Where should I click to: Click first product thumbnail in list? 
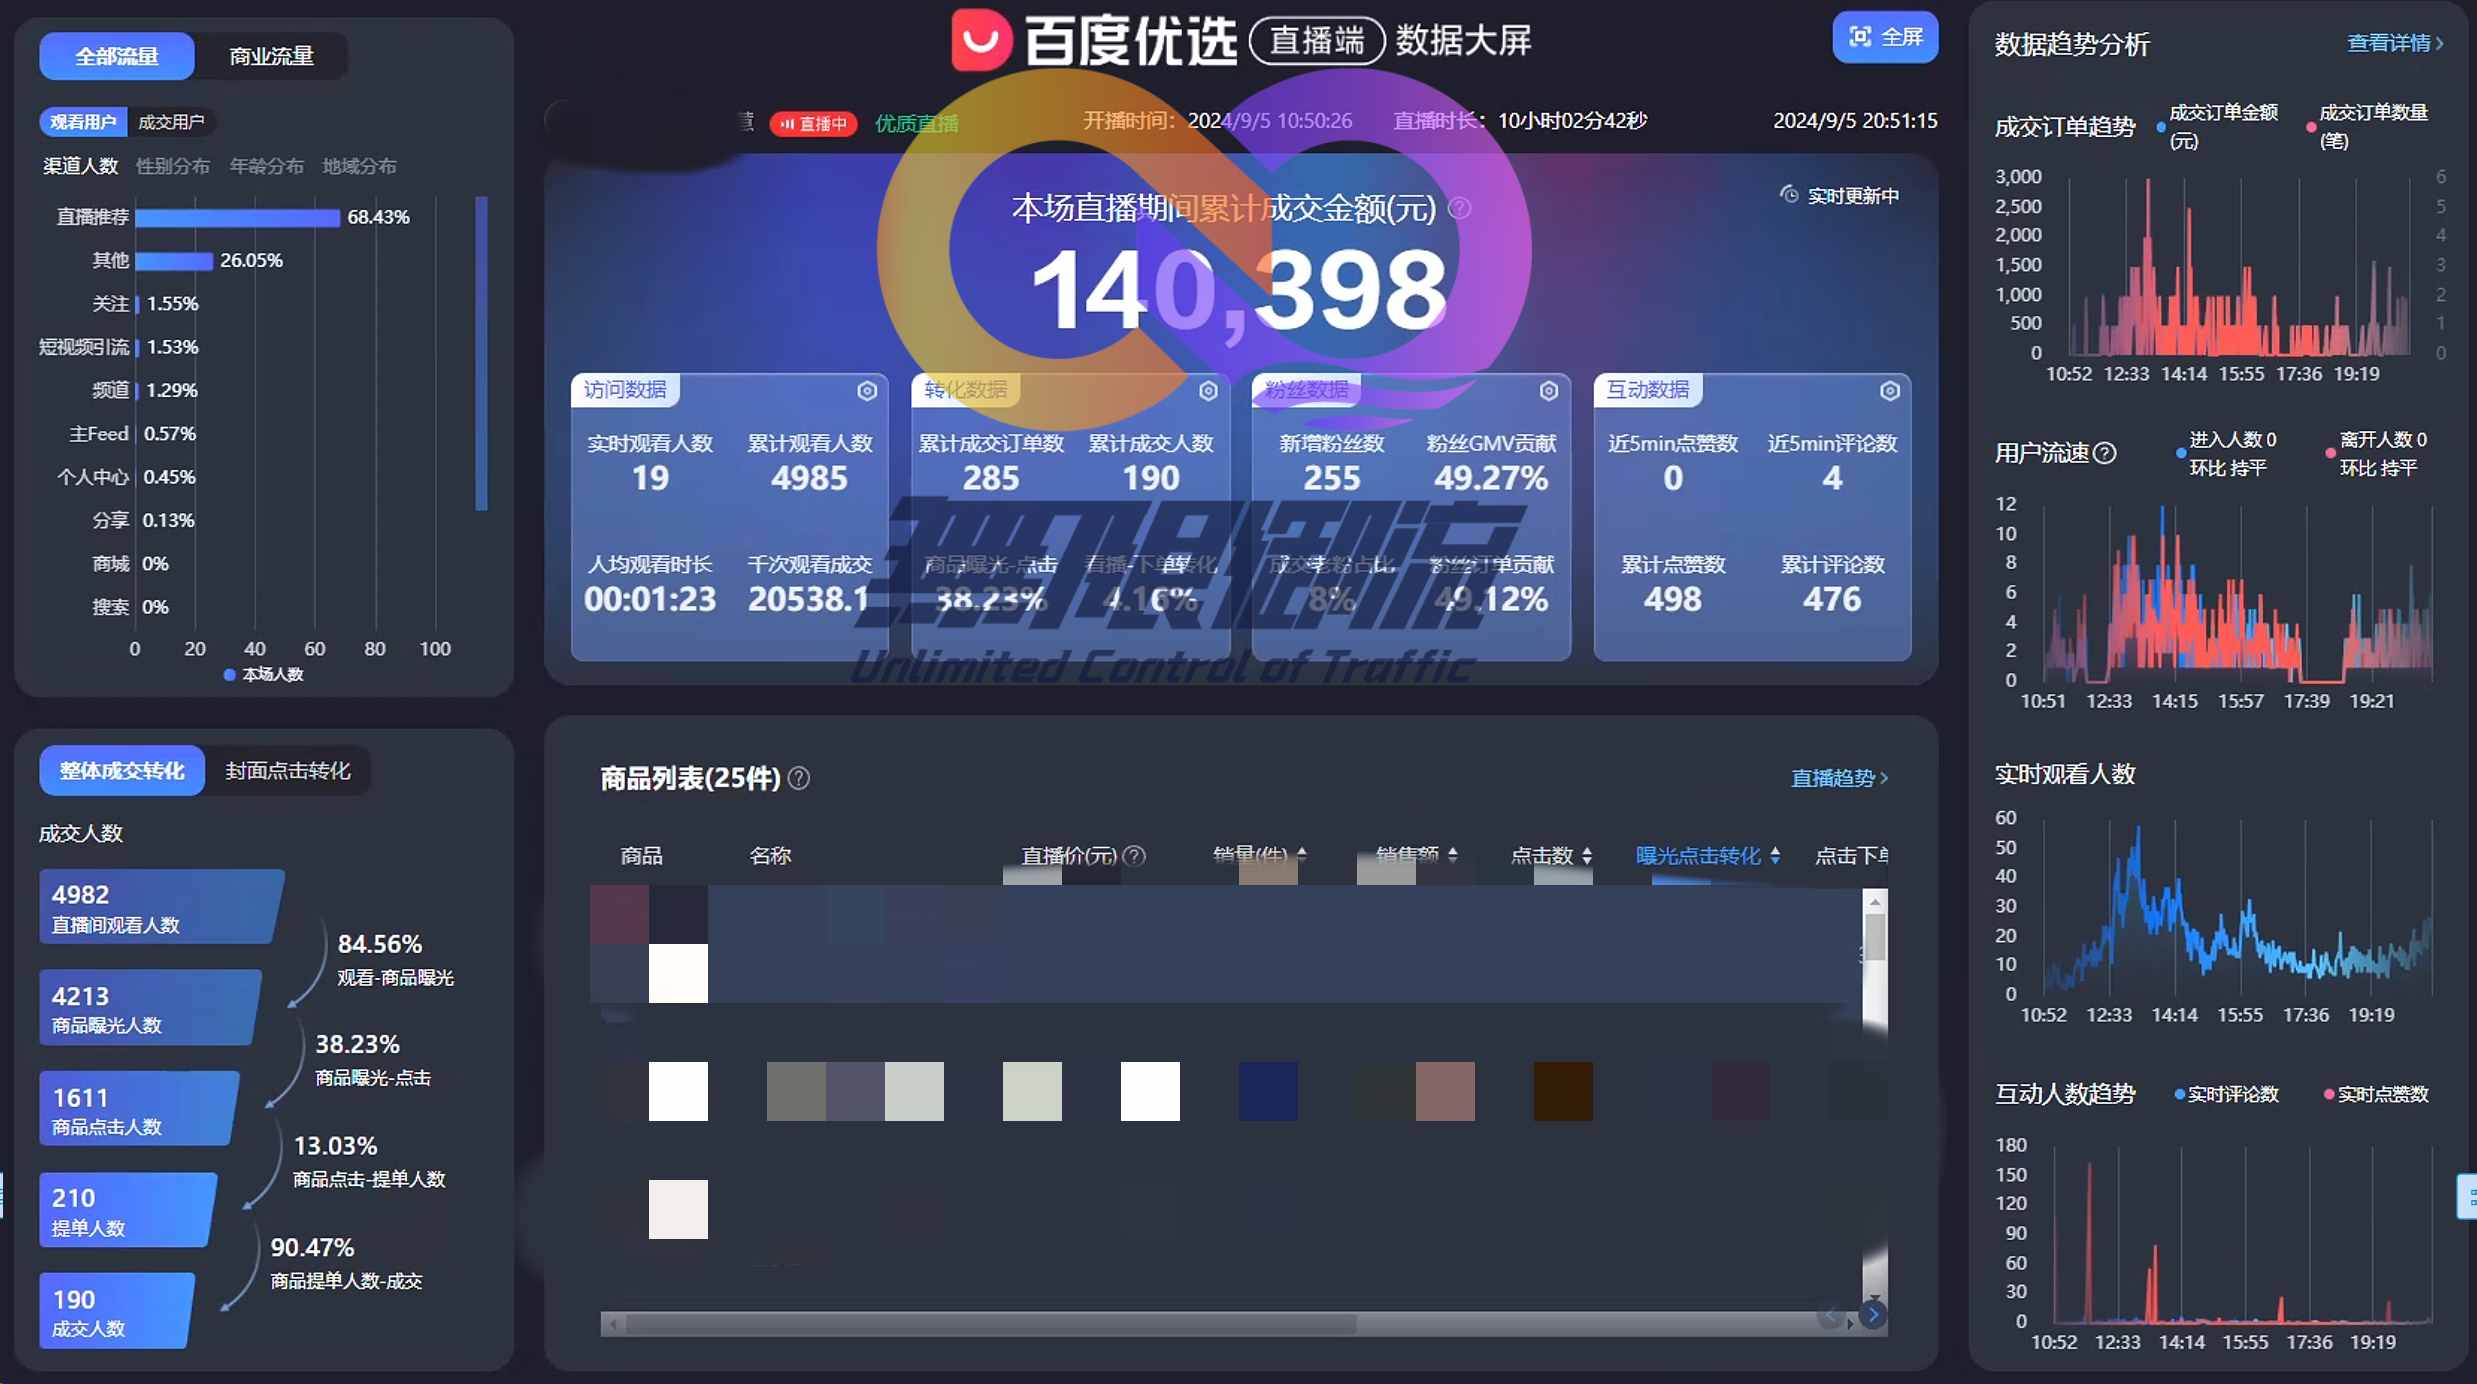tap(649, 944)
